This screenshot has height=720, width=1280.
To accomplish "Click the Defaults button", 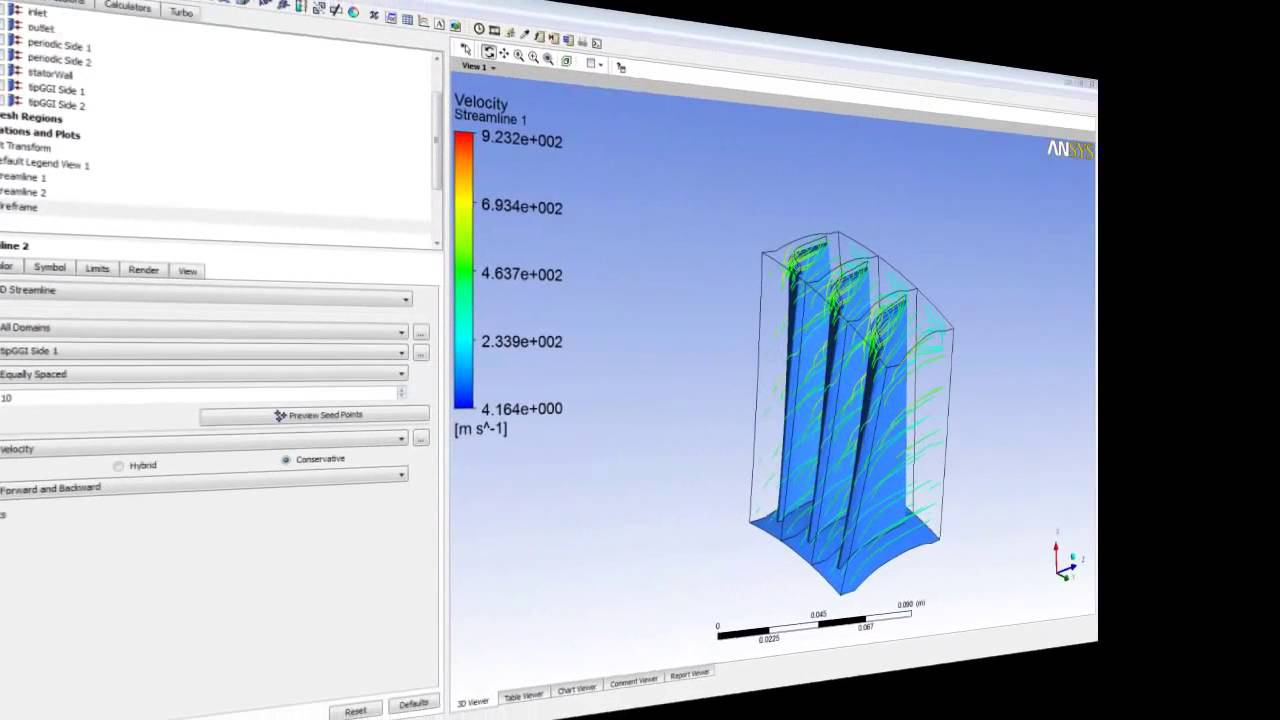I will click(x=414, y=704).
